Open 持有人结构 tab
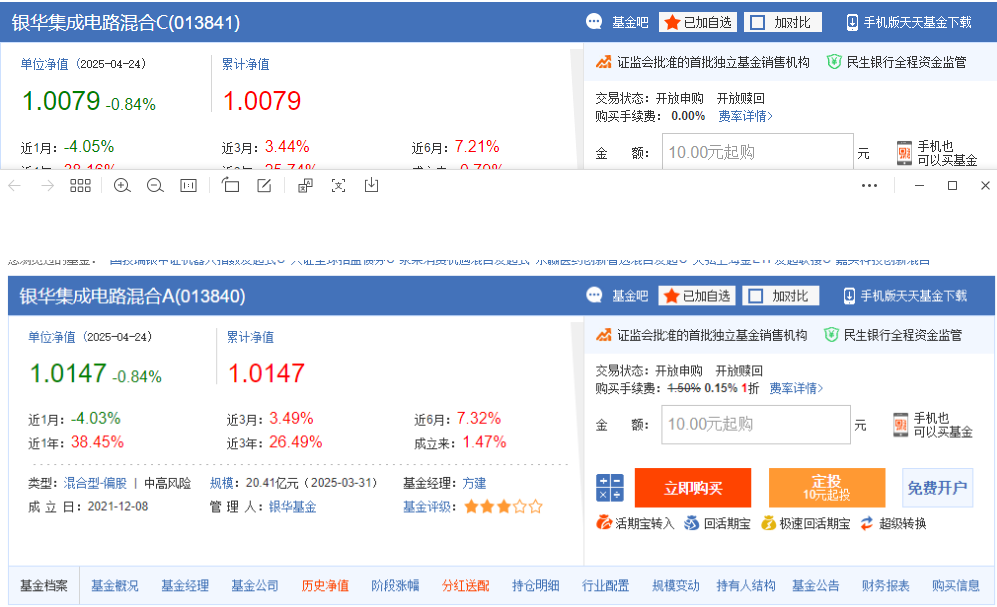This screenshot has width=997, height=607. pyautogui.click(x=746, y=585)
